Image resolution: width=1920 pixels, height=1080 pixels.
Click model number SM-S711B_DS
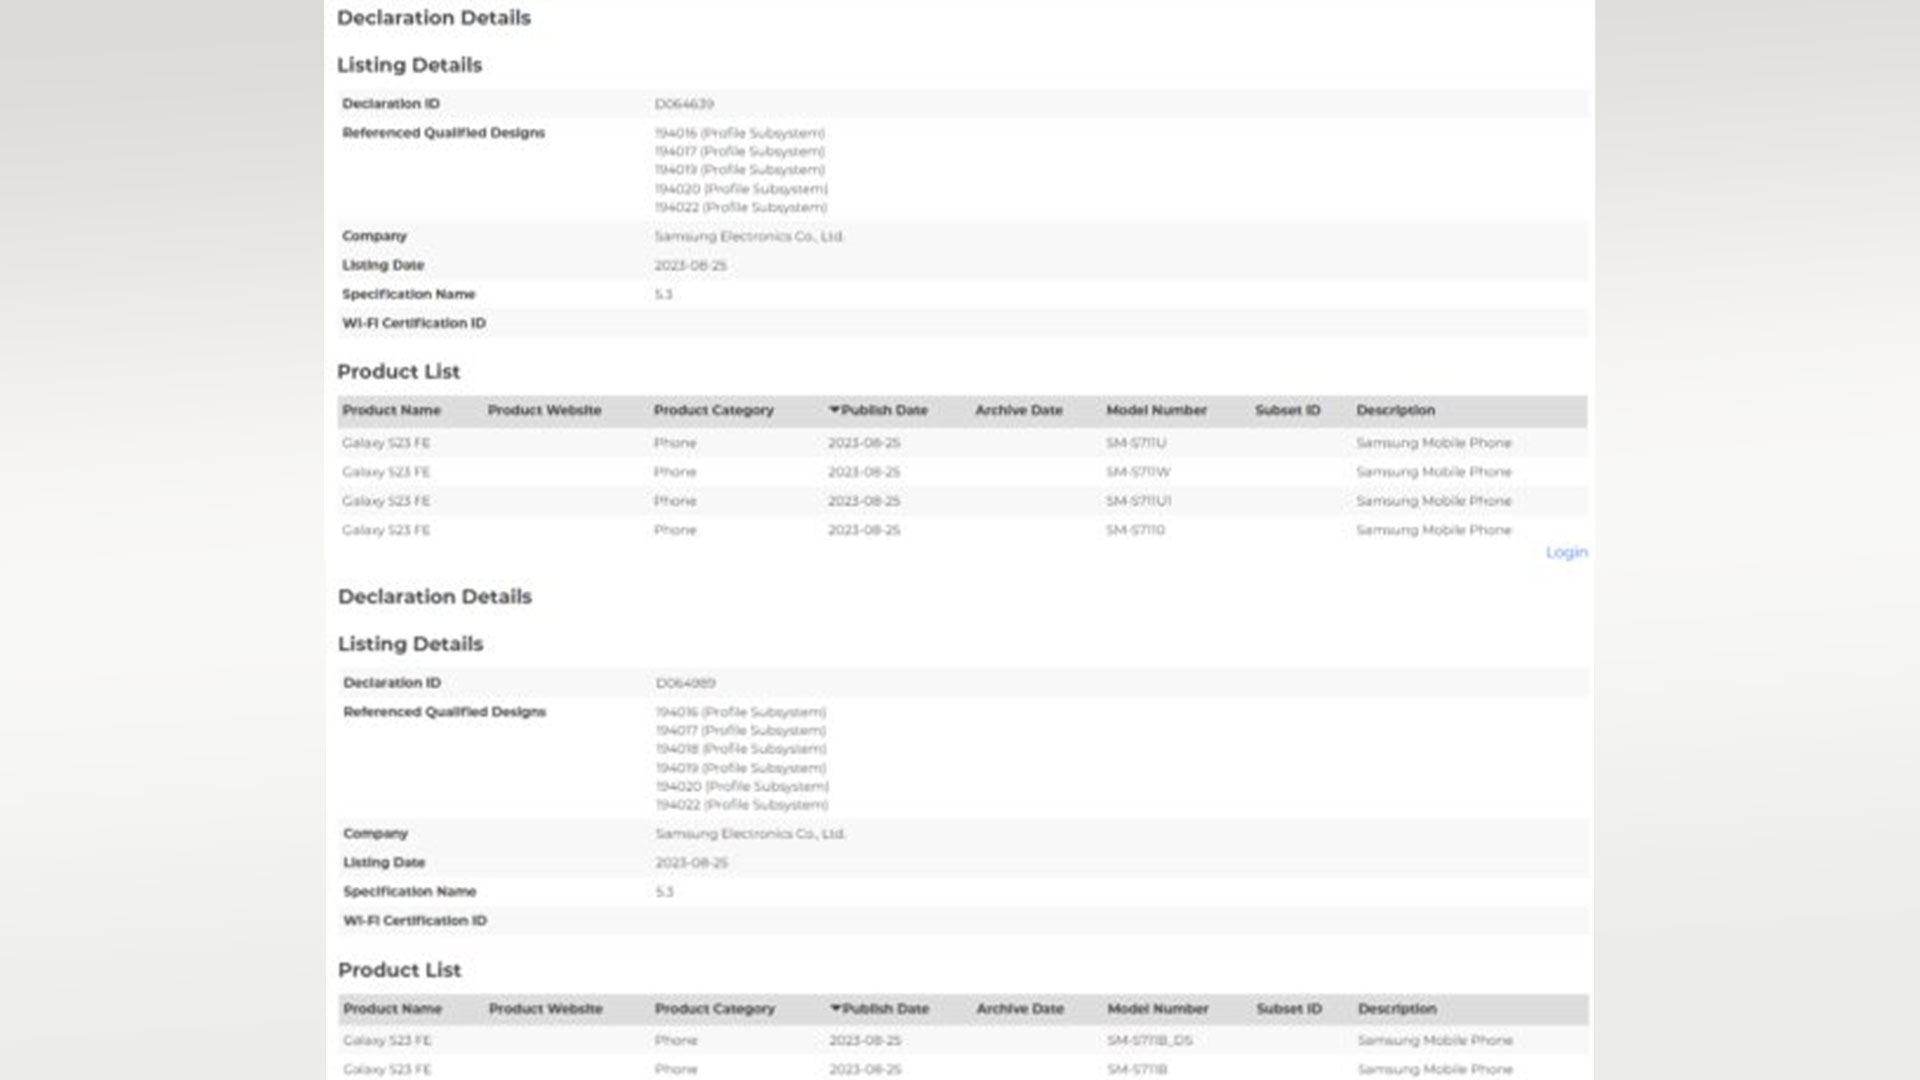pos(1150,1040)
